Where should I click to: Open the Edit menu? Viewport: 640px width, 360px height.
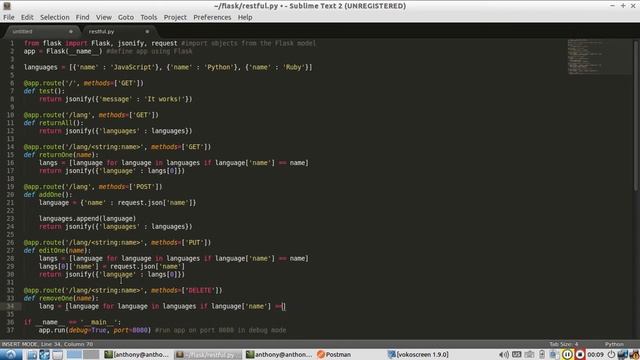[27, 17]
